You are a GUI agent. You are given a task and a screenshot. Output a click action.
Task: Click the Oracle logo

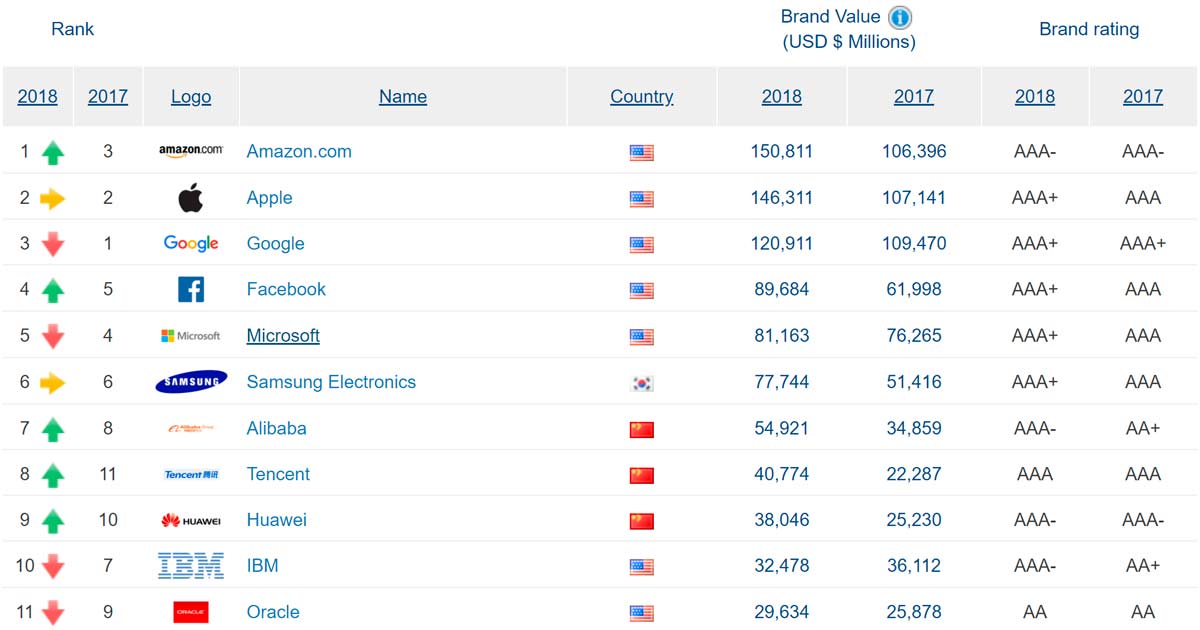pos(191,612)
